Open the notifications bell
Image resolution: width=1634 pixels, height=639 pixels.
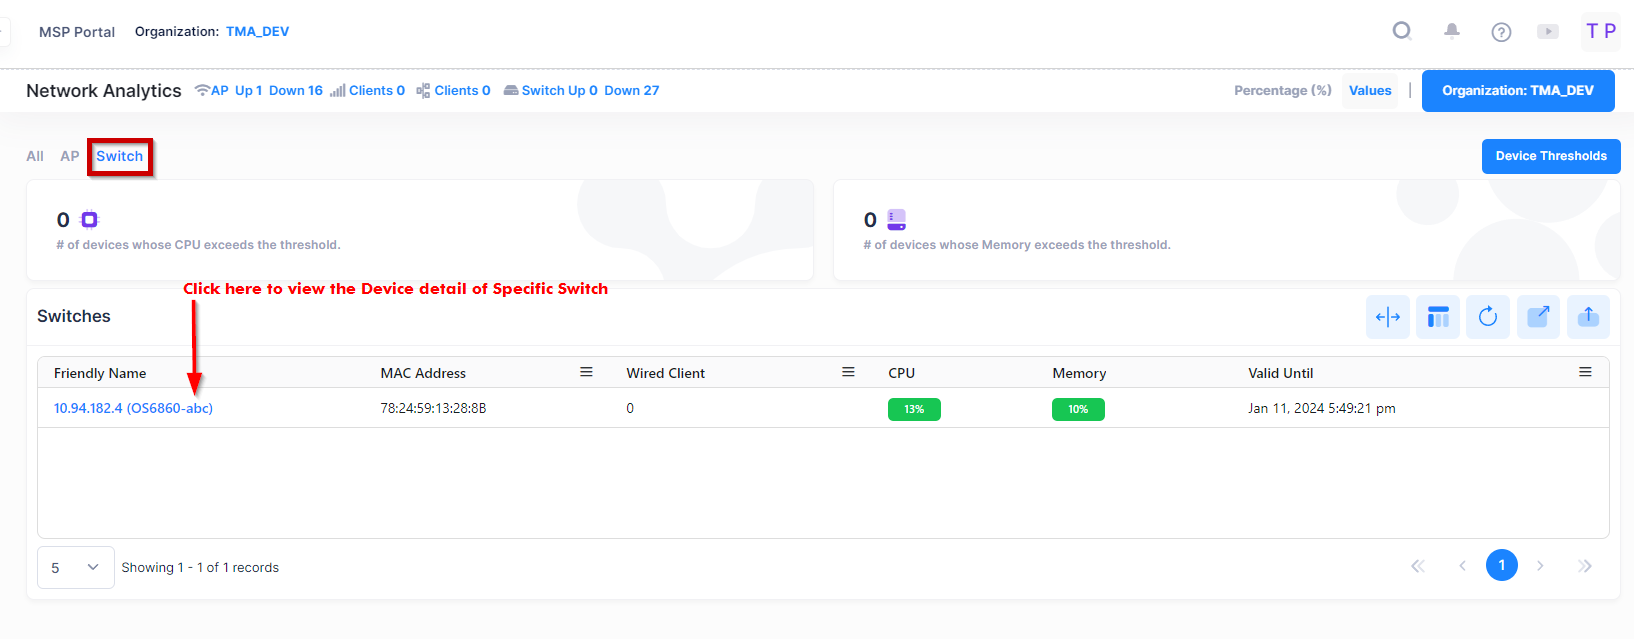tap(1452, 31)
